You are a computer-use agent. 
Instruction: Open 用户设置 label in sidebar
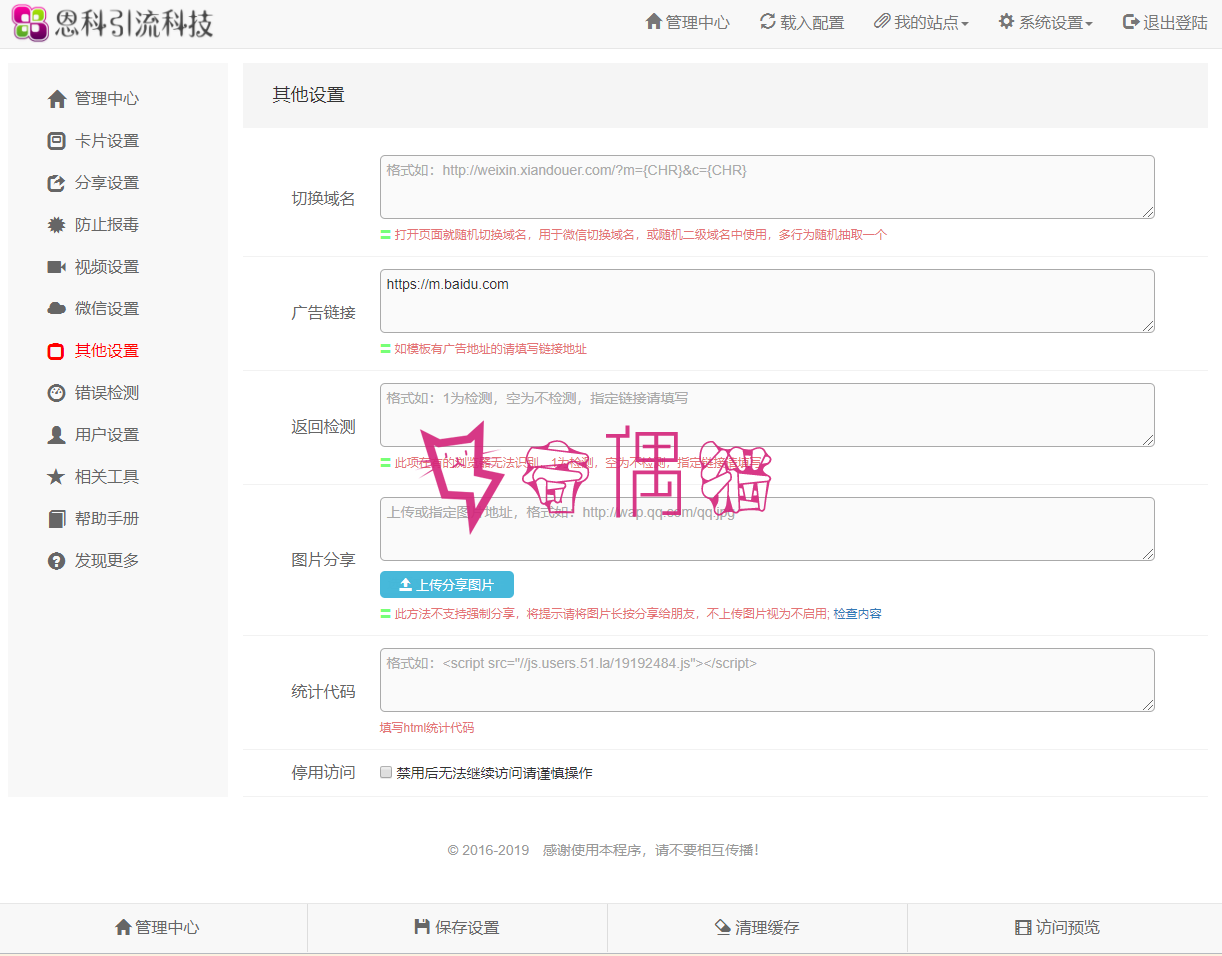107,435
